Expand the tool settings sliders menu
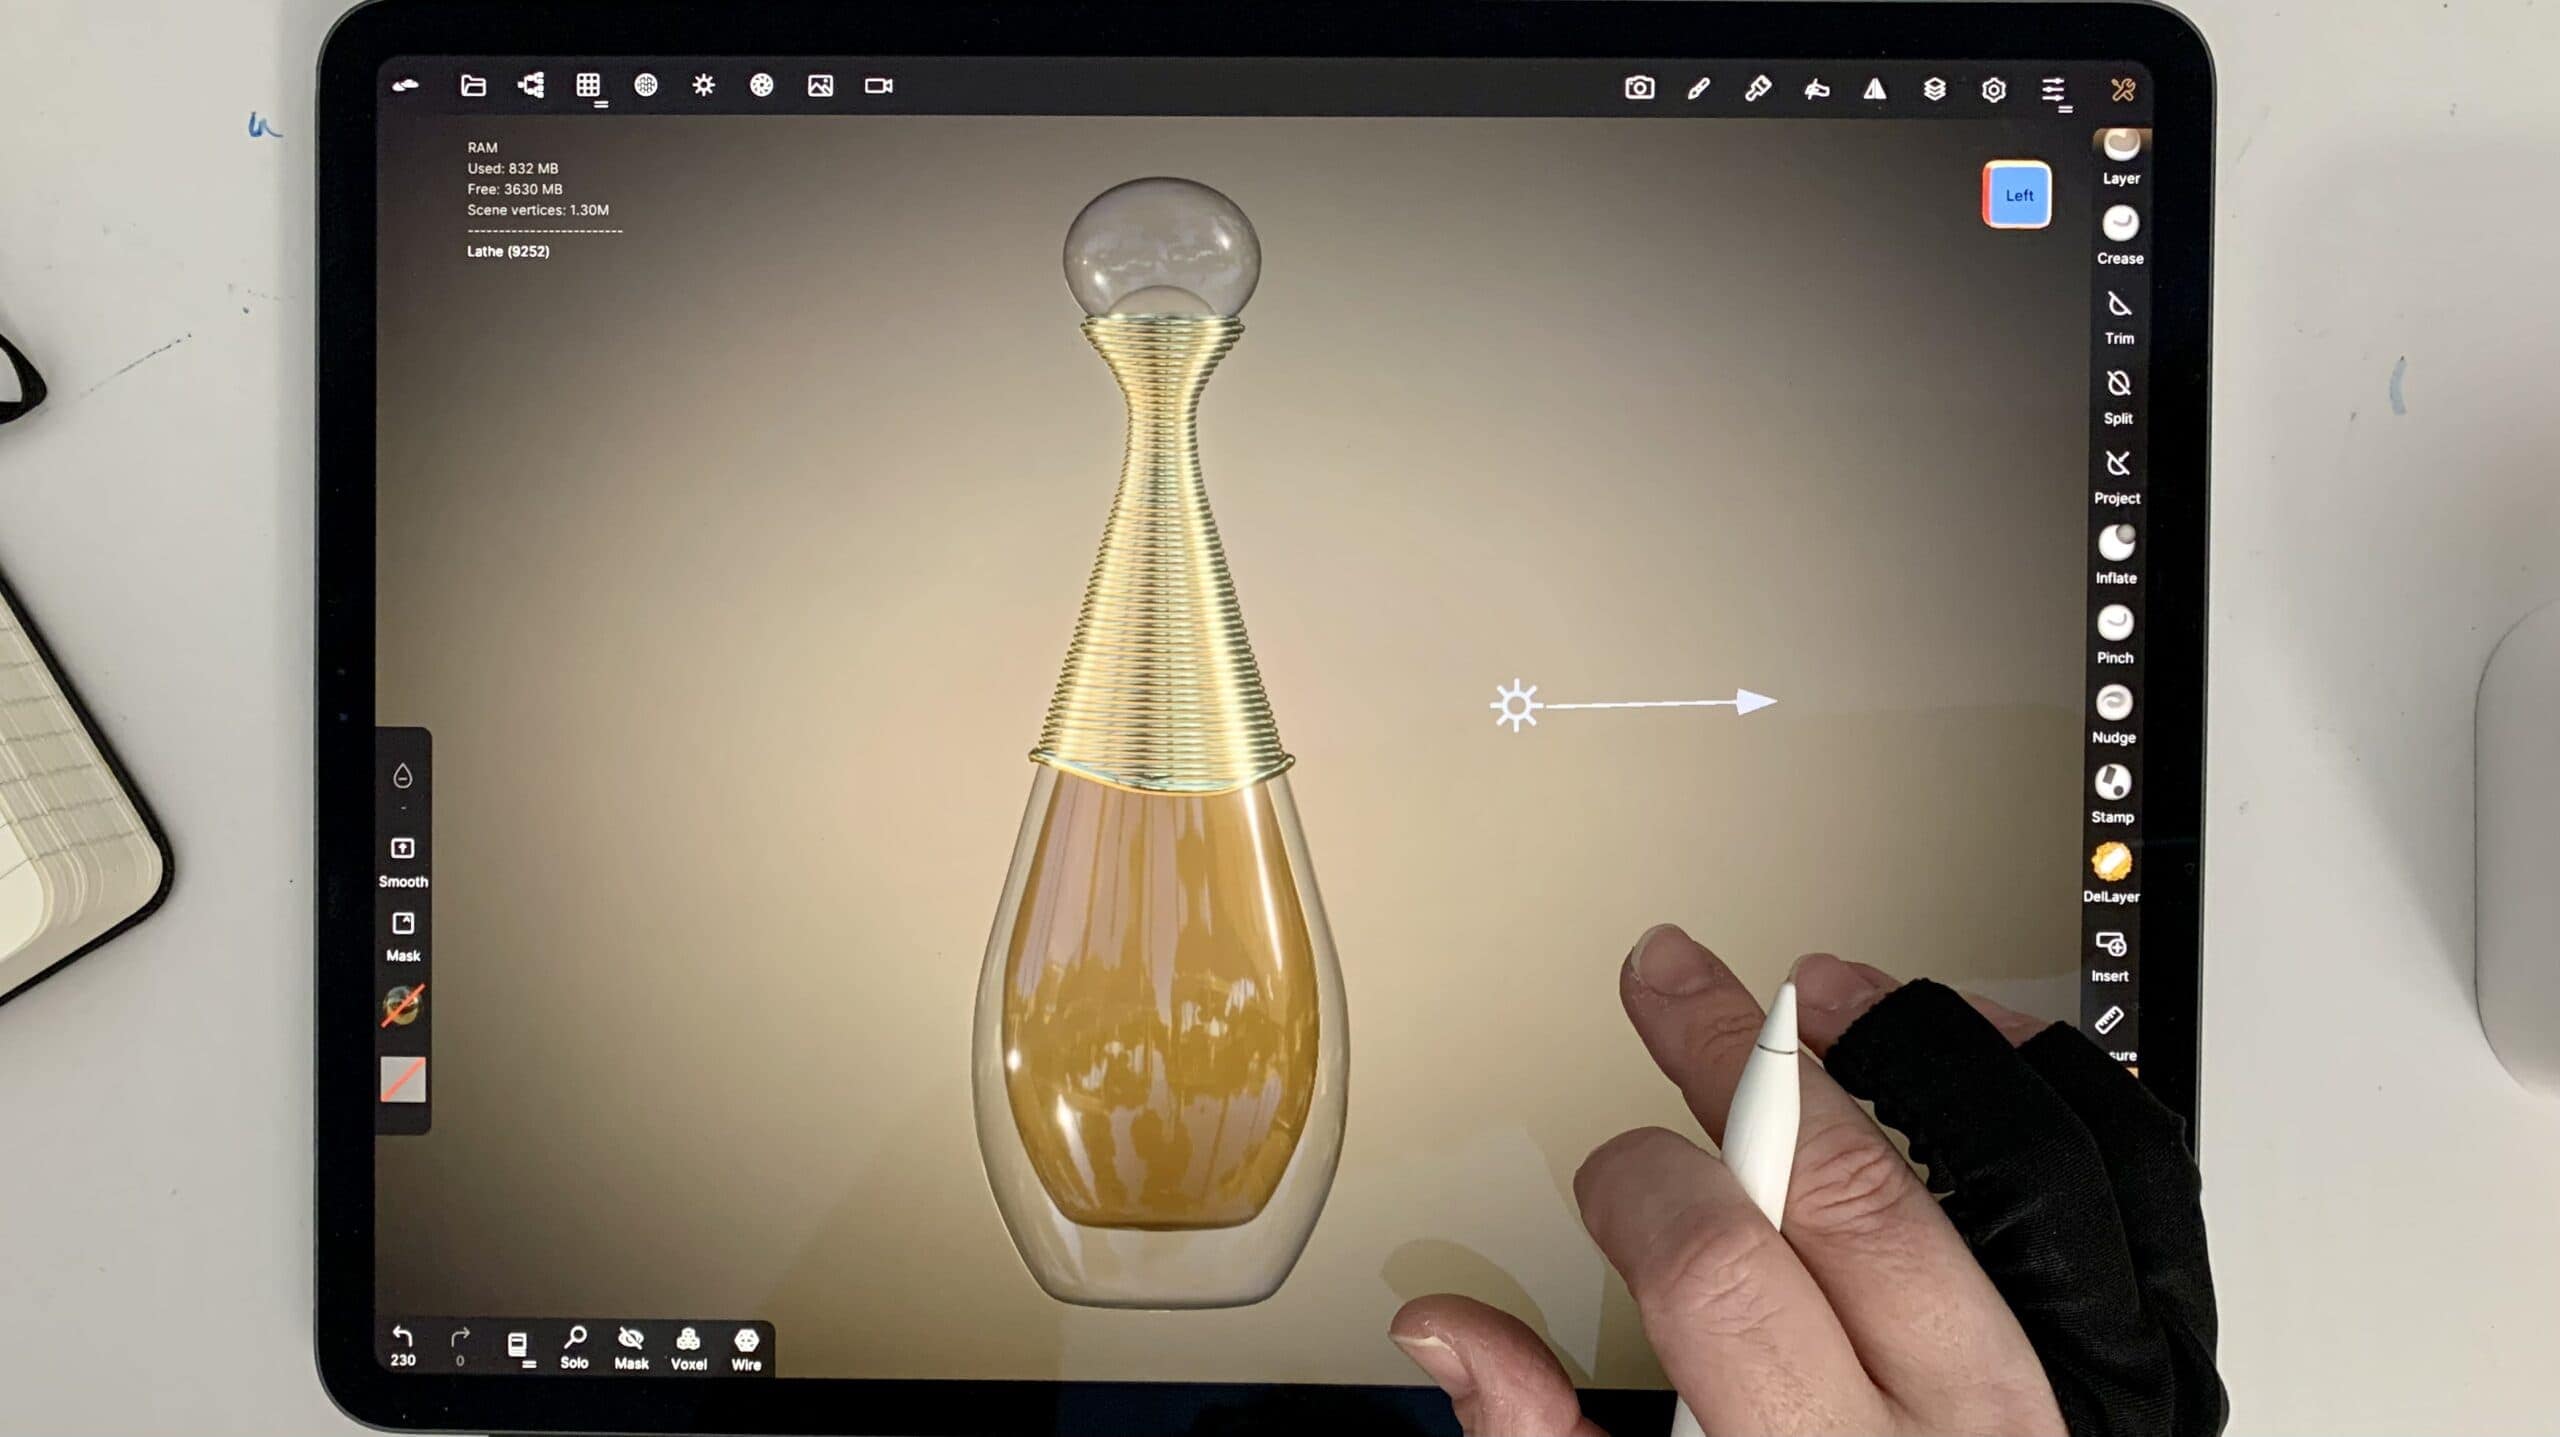Viewport: 2560px width, 1437px height. (2053, 90)
